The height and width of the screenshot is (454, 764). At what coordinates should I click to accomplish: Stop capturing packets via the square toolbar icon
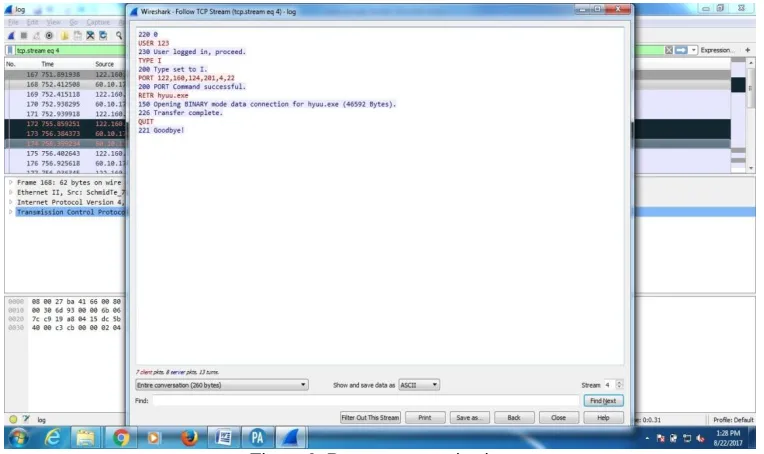click(x=23, y=36)
